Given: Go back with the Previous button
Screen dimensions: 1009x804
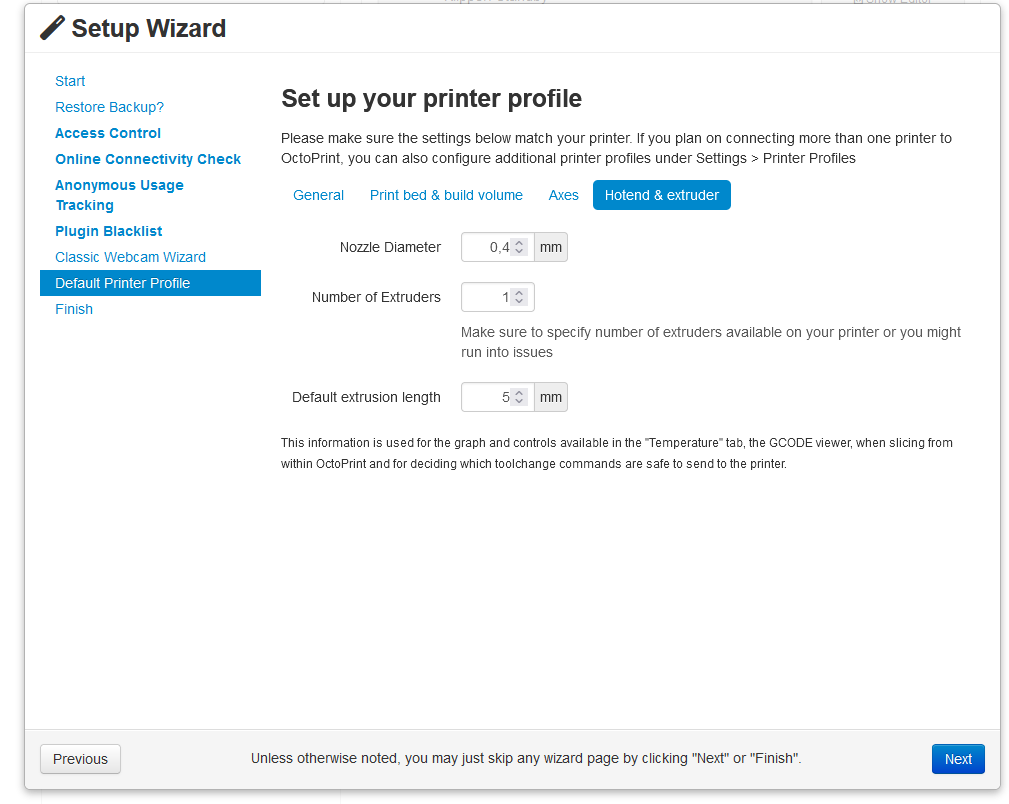Looking at the screenshot, I should (80, 759).
